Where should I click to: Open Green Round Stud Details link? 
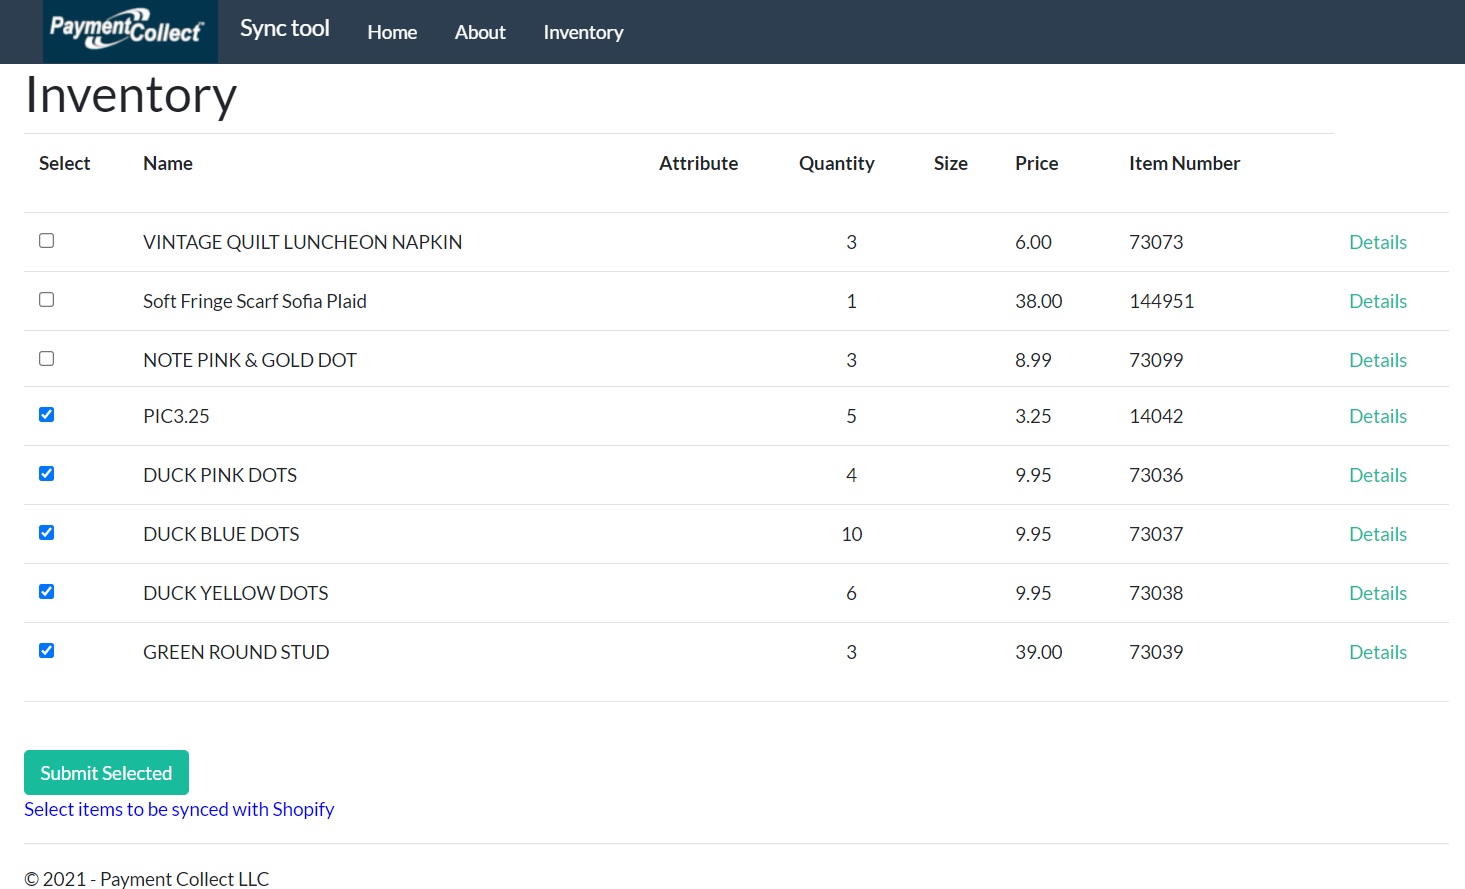point(1377,652)
